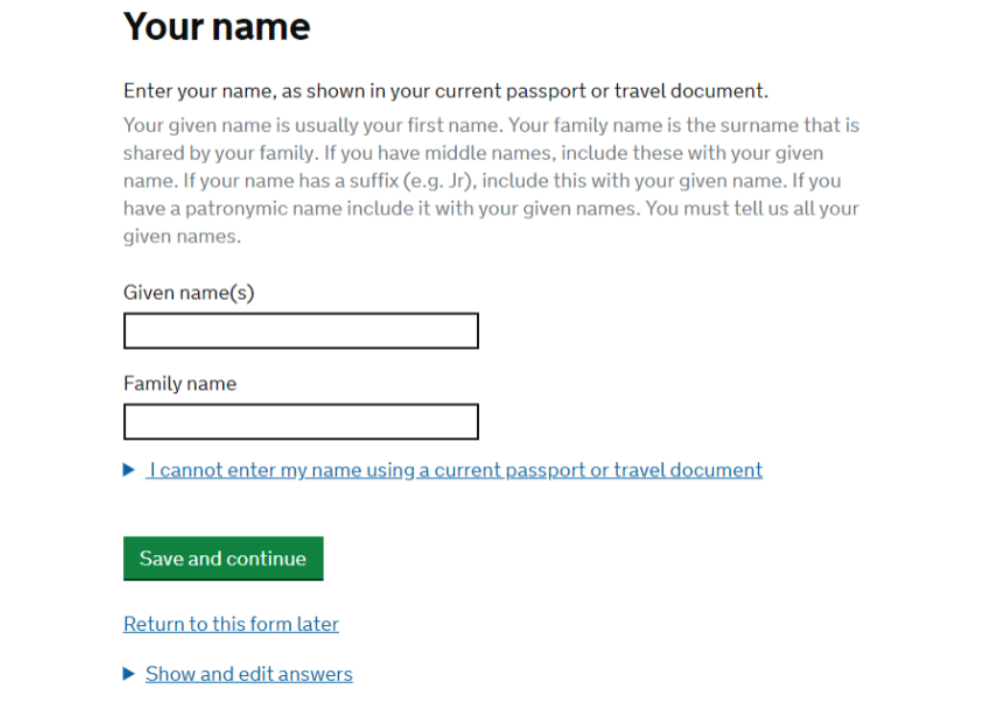Open the Show and edit answers link text
Screen dimensions: 994x714
(x=249, y=674)
